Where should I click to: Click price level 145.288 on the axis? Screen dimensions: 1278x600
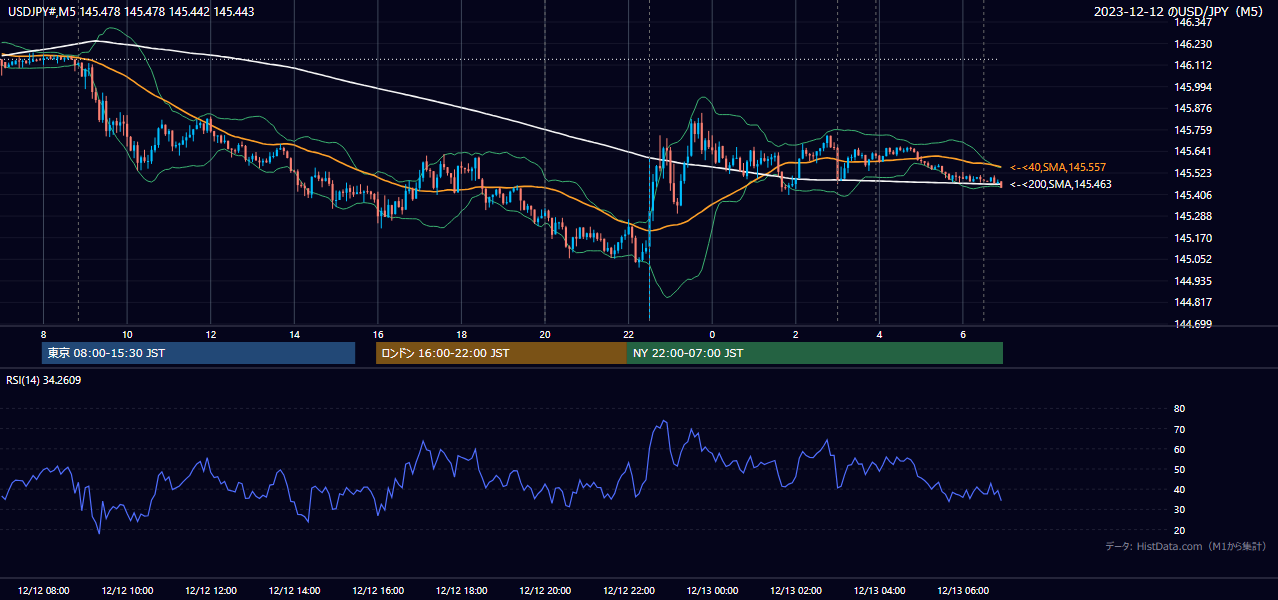click(x=1194, y=216)
